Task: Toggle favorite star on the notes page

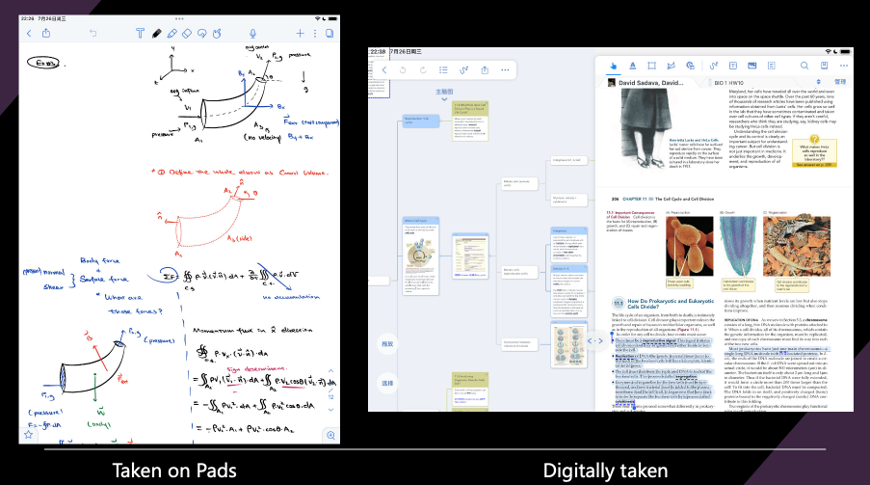Action: point(28,435)
